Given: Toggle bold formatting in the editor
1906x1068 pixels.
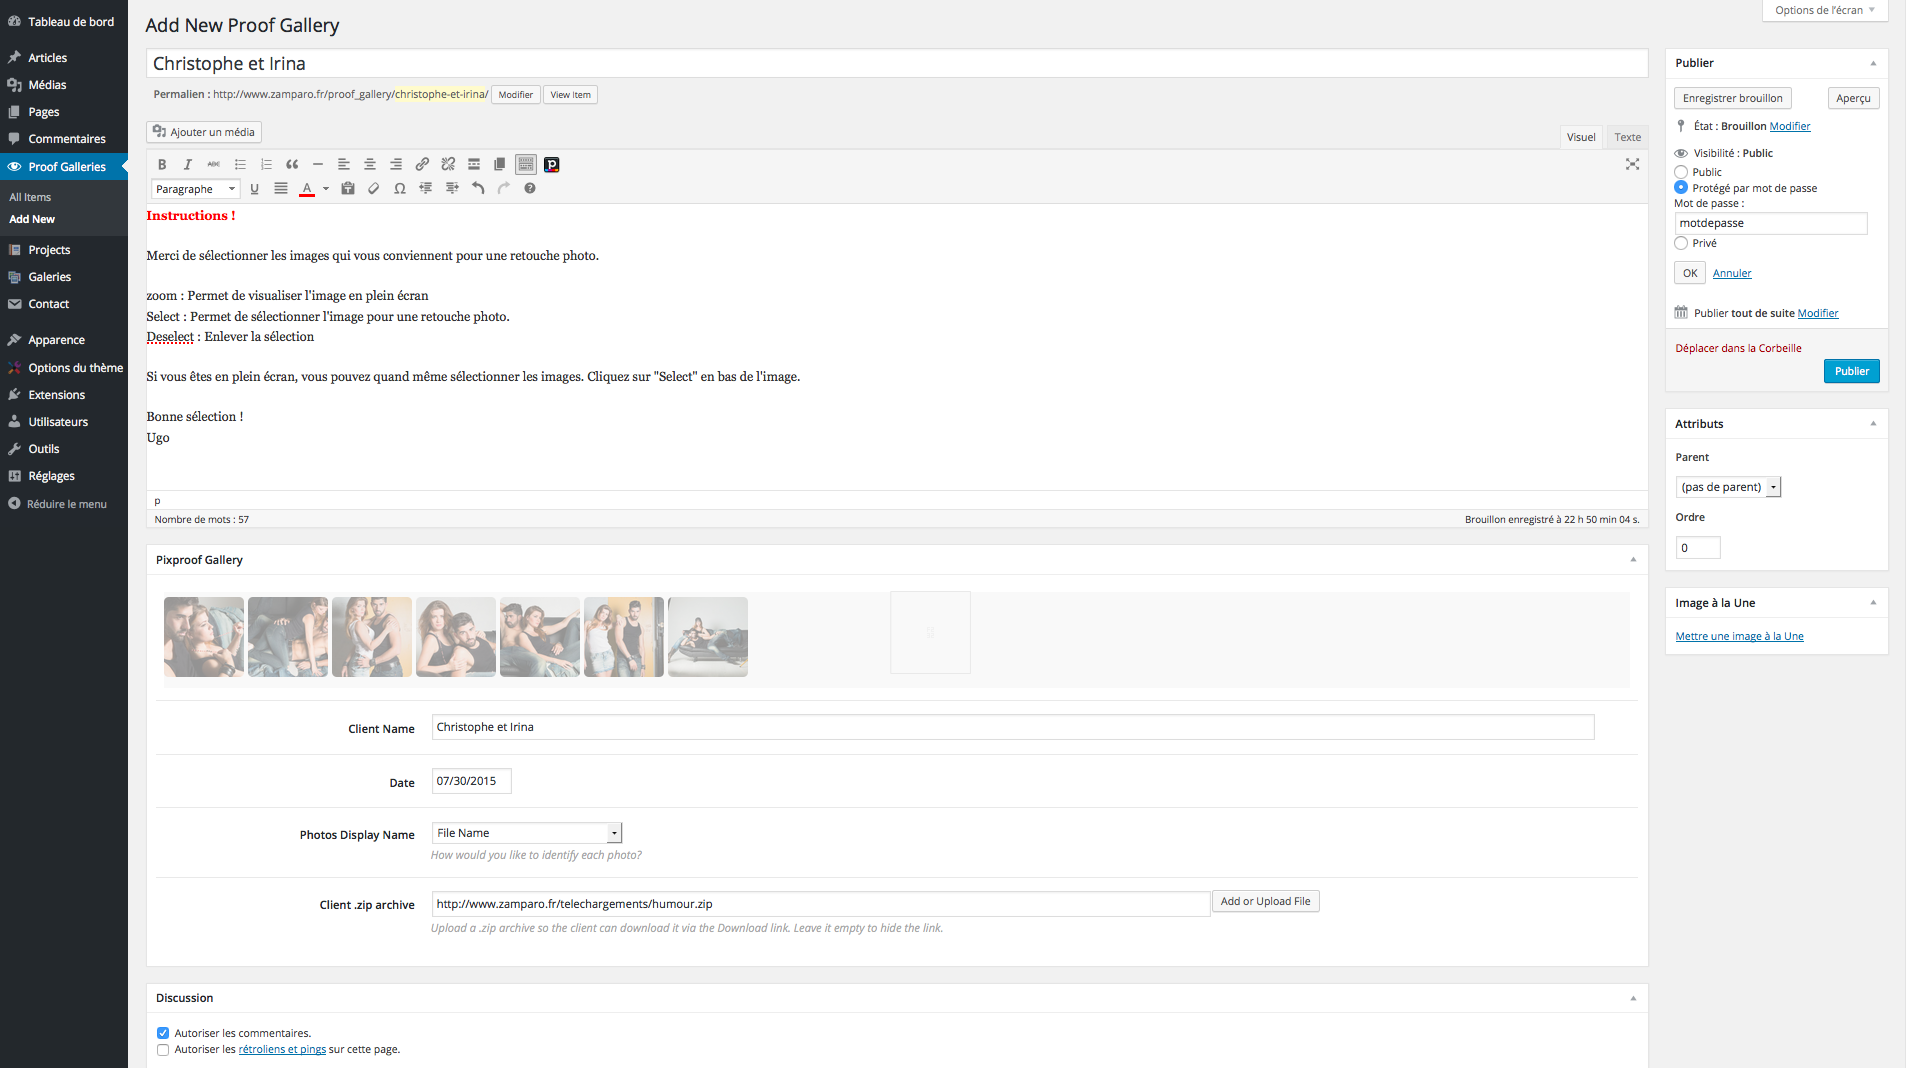Looking at the screenshot, I should (162, 165).
